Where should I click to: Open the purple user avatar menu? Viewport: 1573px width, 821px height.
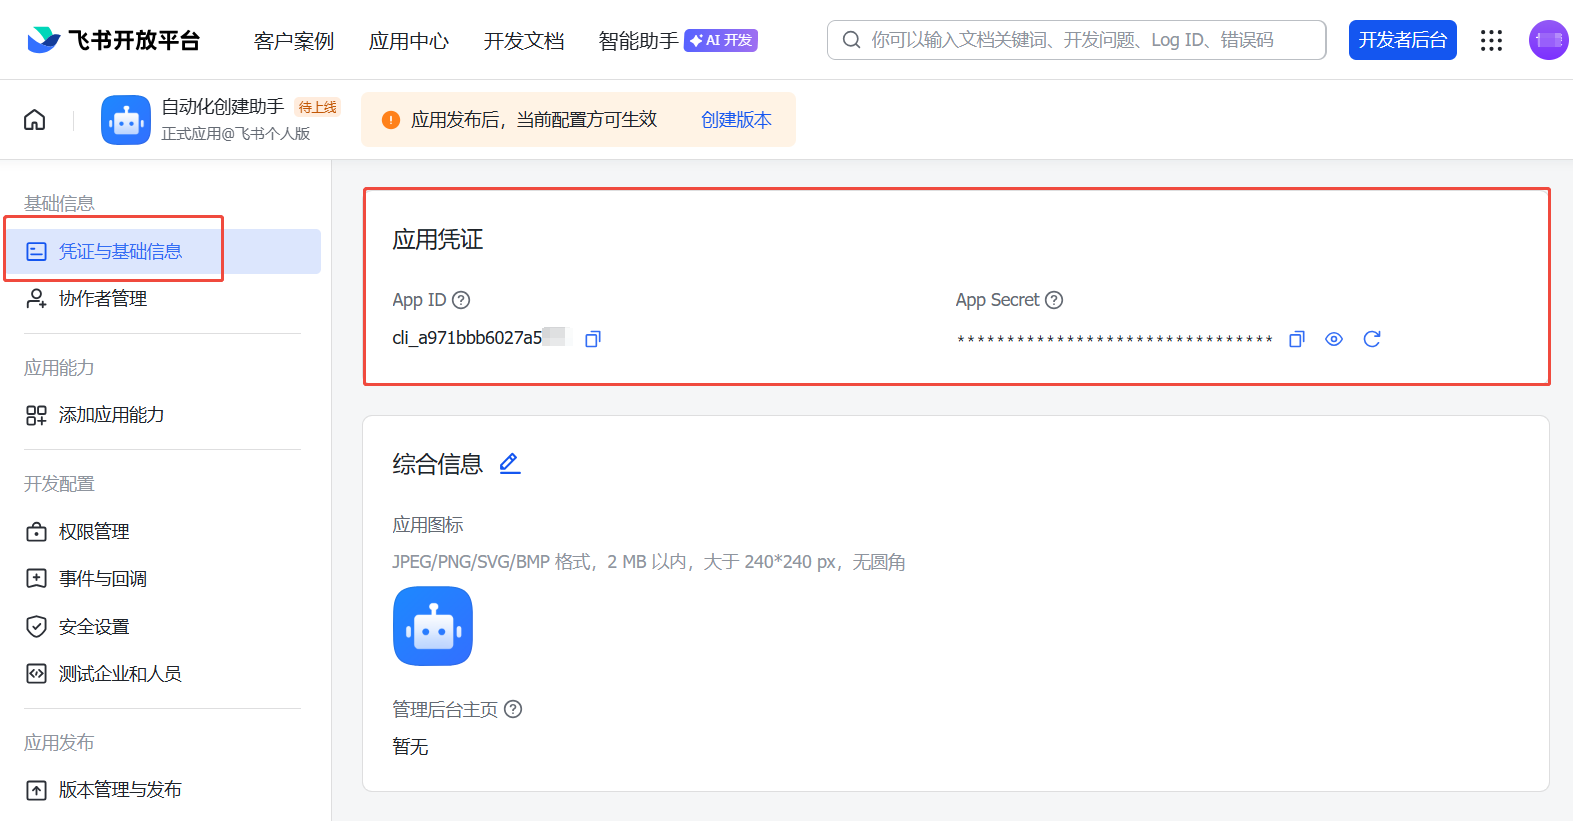coord(1549,40)
